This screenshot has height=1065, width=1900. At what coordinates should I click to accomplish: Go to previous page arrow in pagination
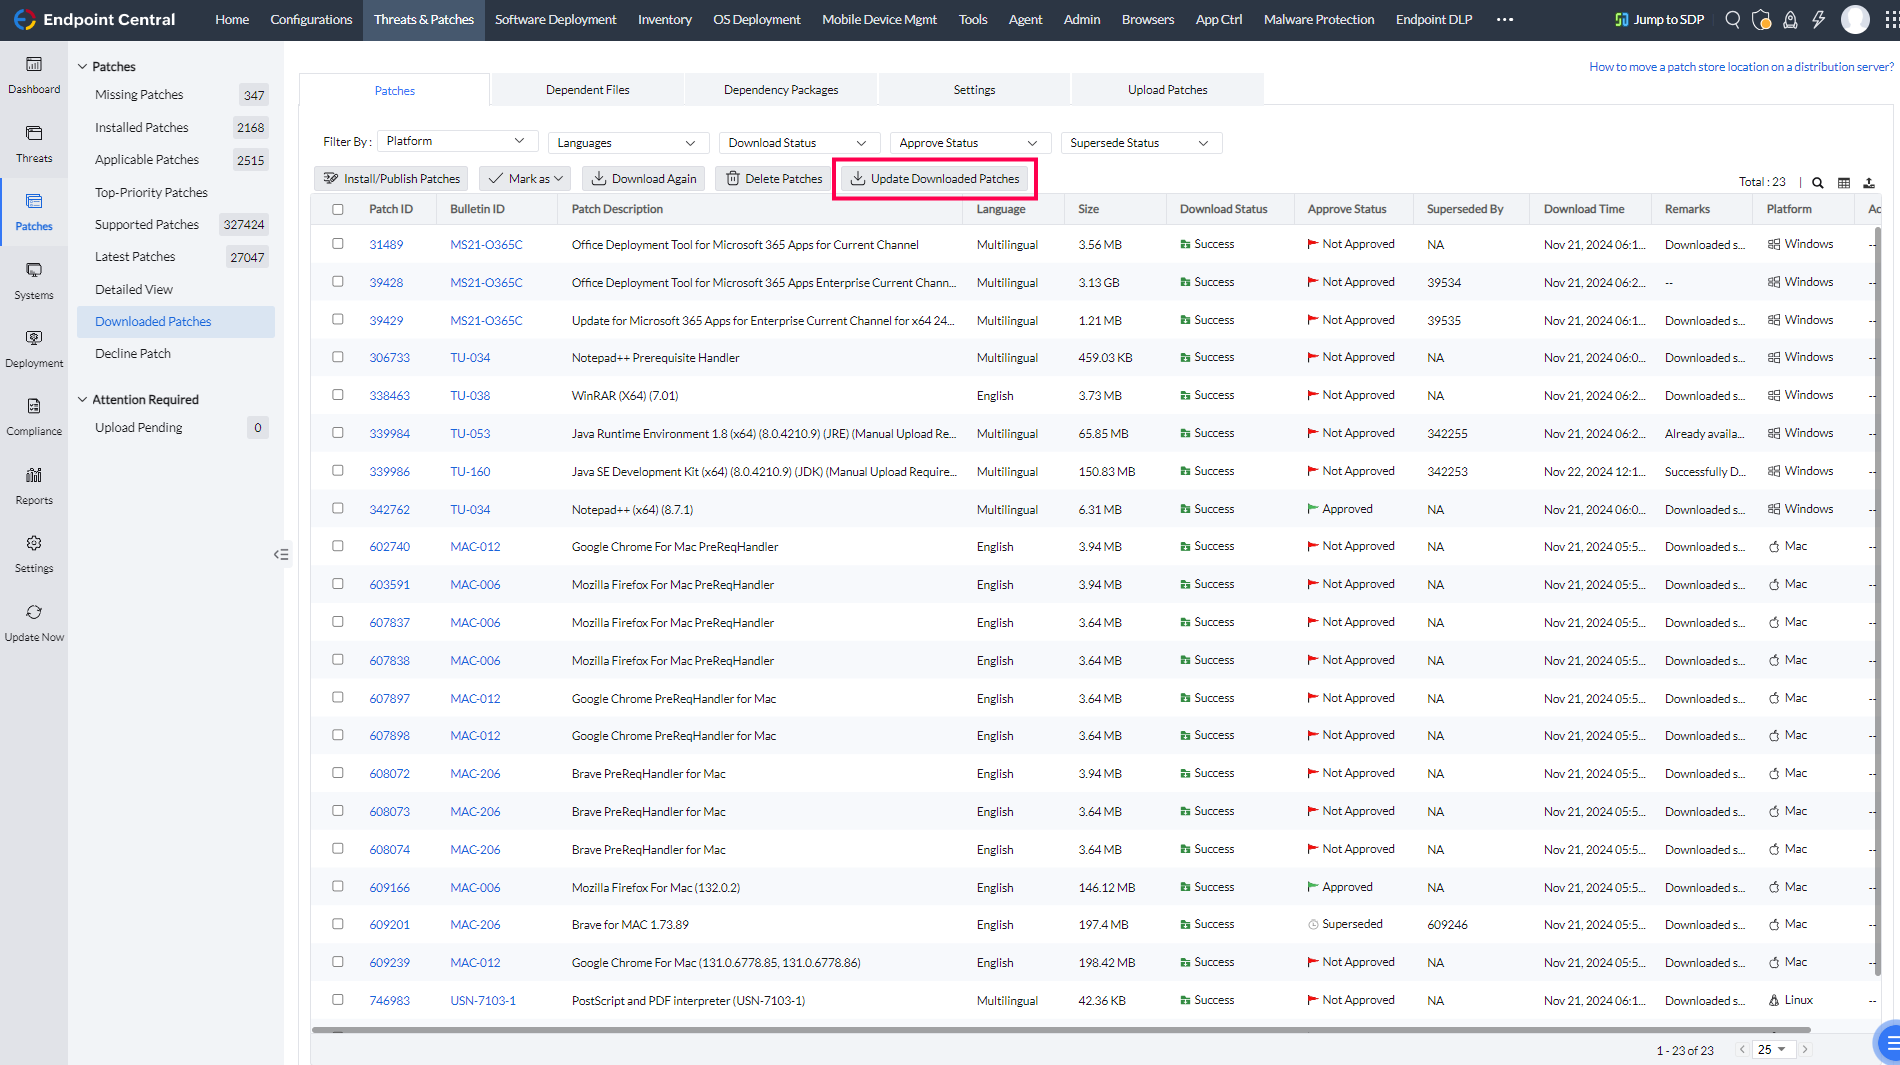(x=1742, y=1049)
